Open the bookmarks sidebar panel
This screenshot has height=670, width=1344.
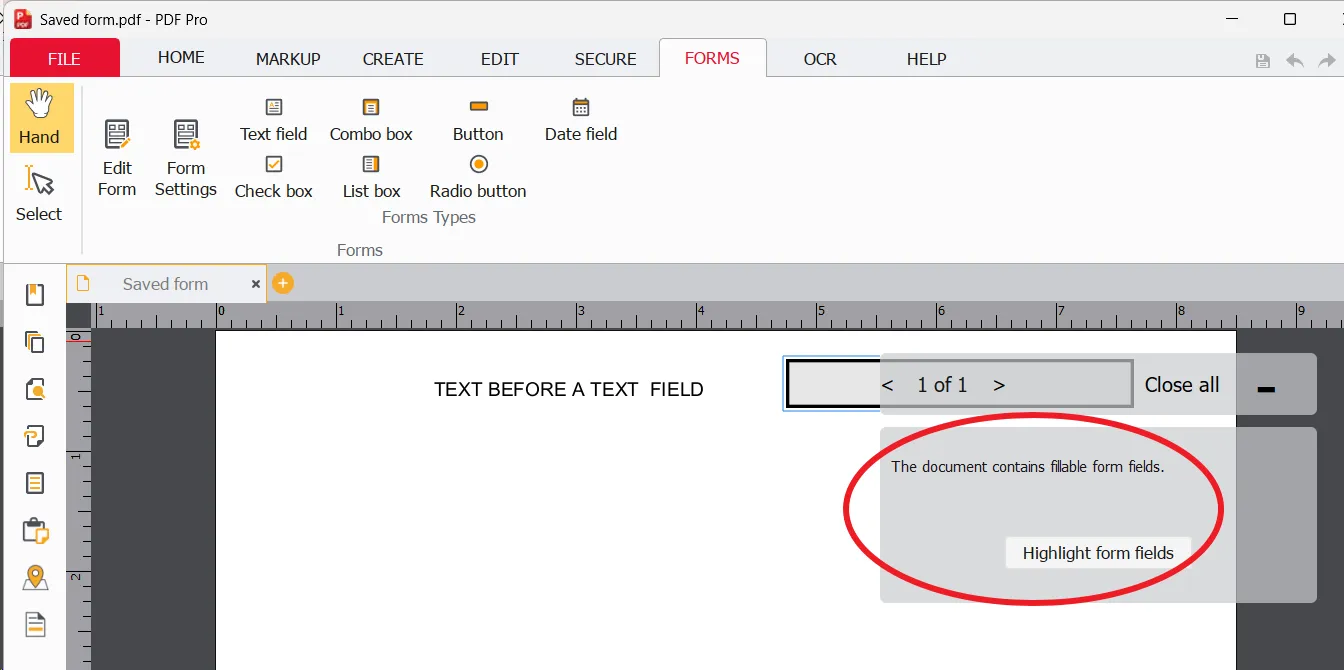coord(35,294)
